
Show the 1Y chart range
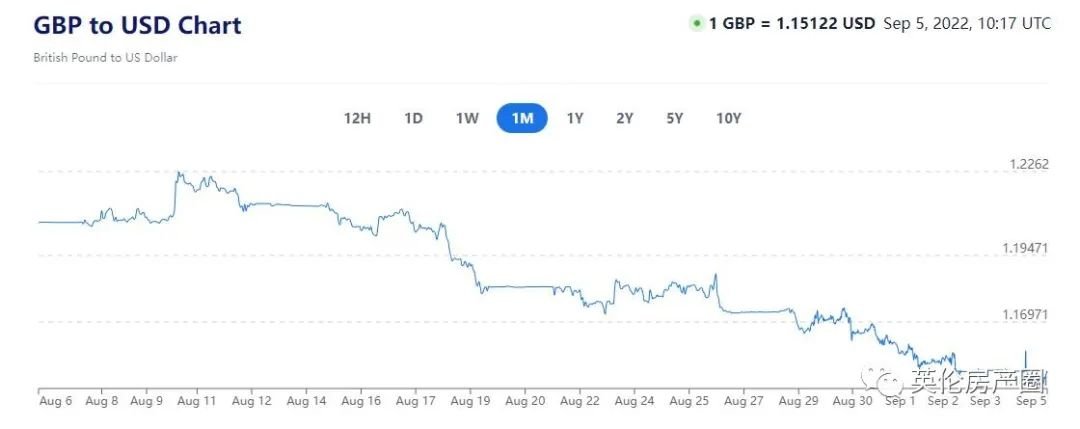[575, 118]
